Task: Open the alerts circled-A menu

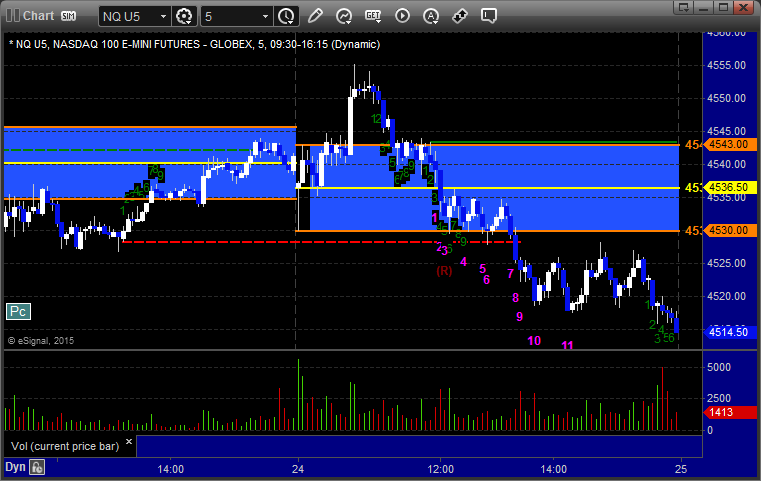Action: 430,17
